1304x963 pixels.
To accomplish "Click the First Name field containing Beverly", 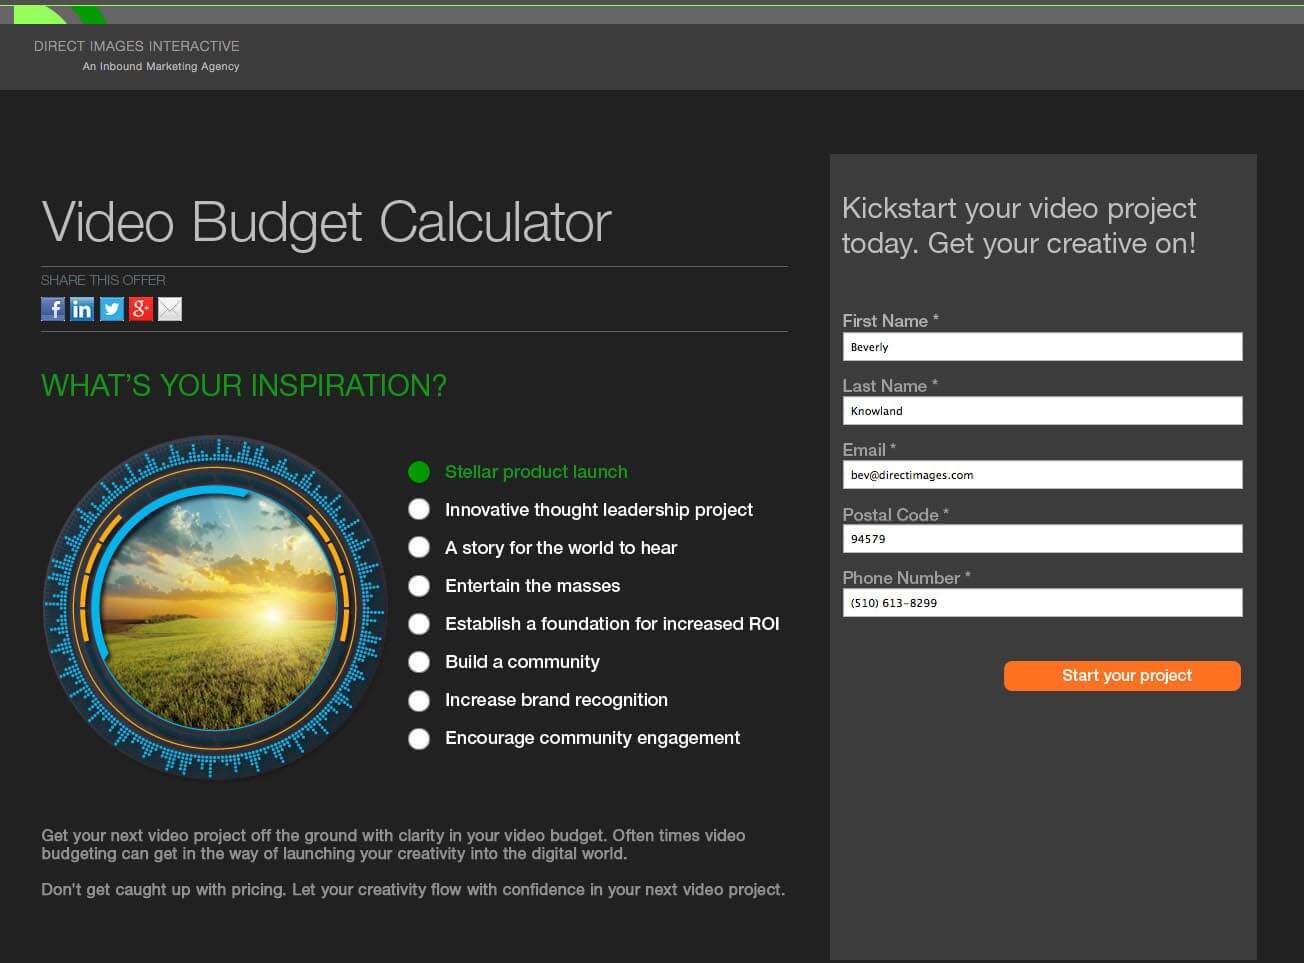I will coord(1042,347).
